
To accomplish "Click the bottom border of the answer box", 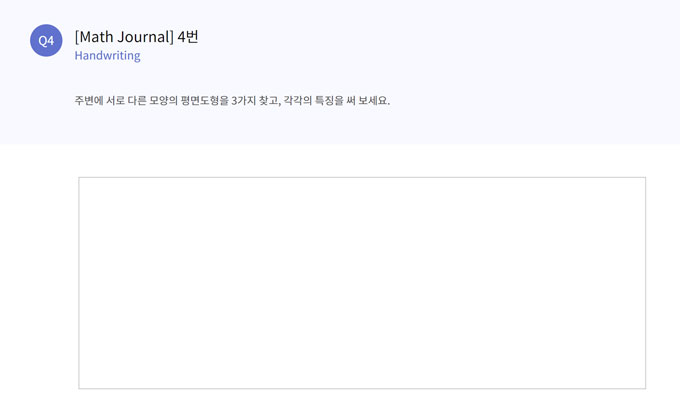I will point(362,388).
